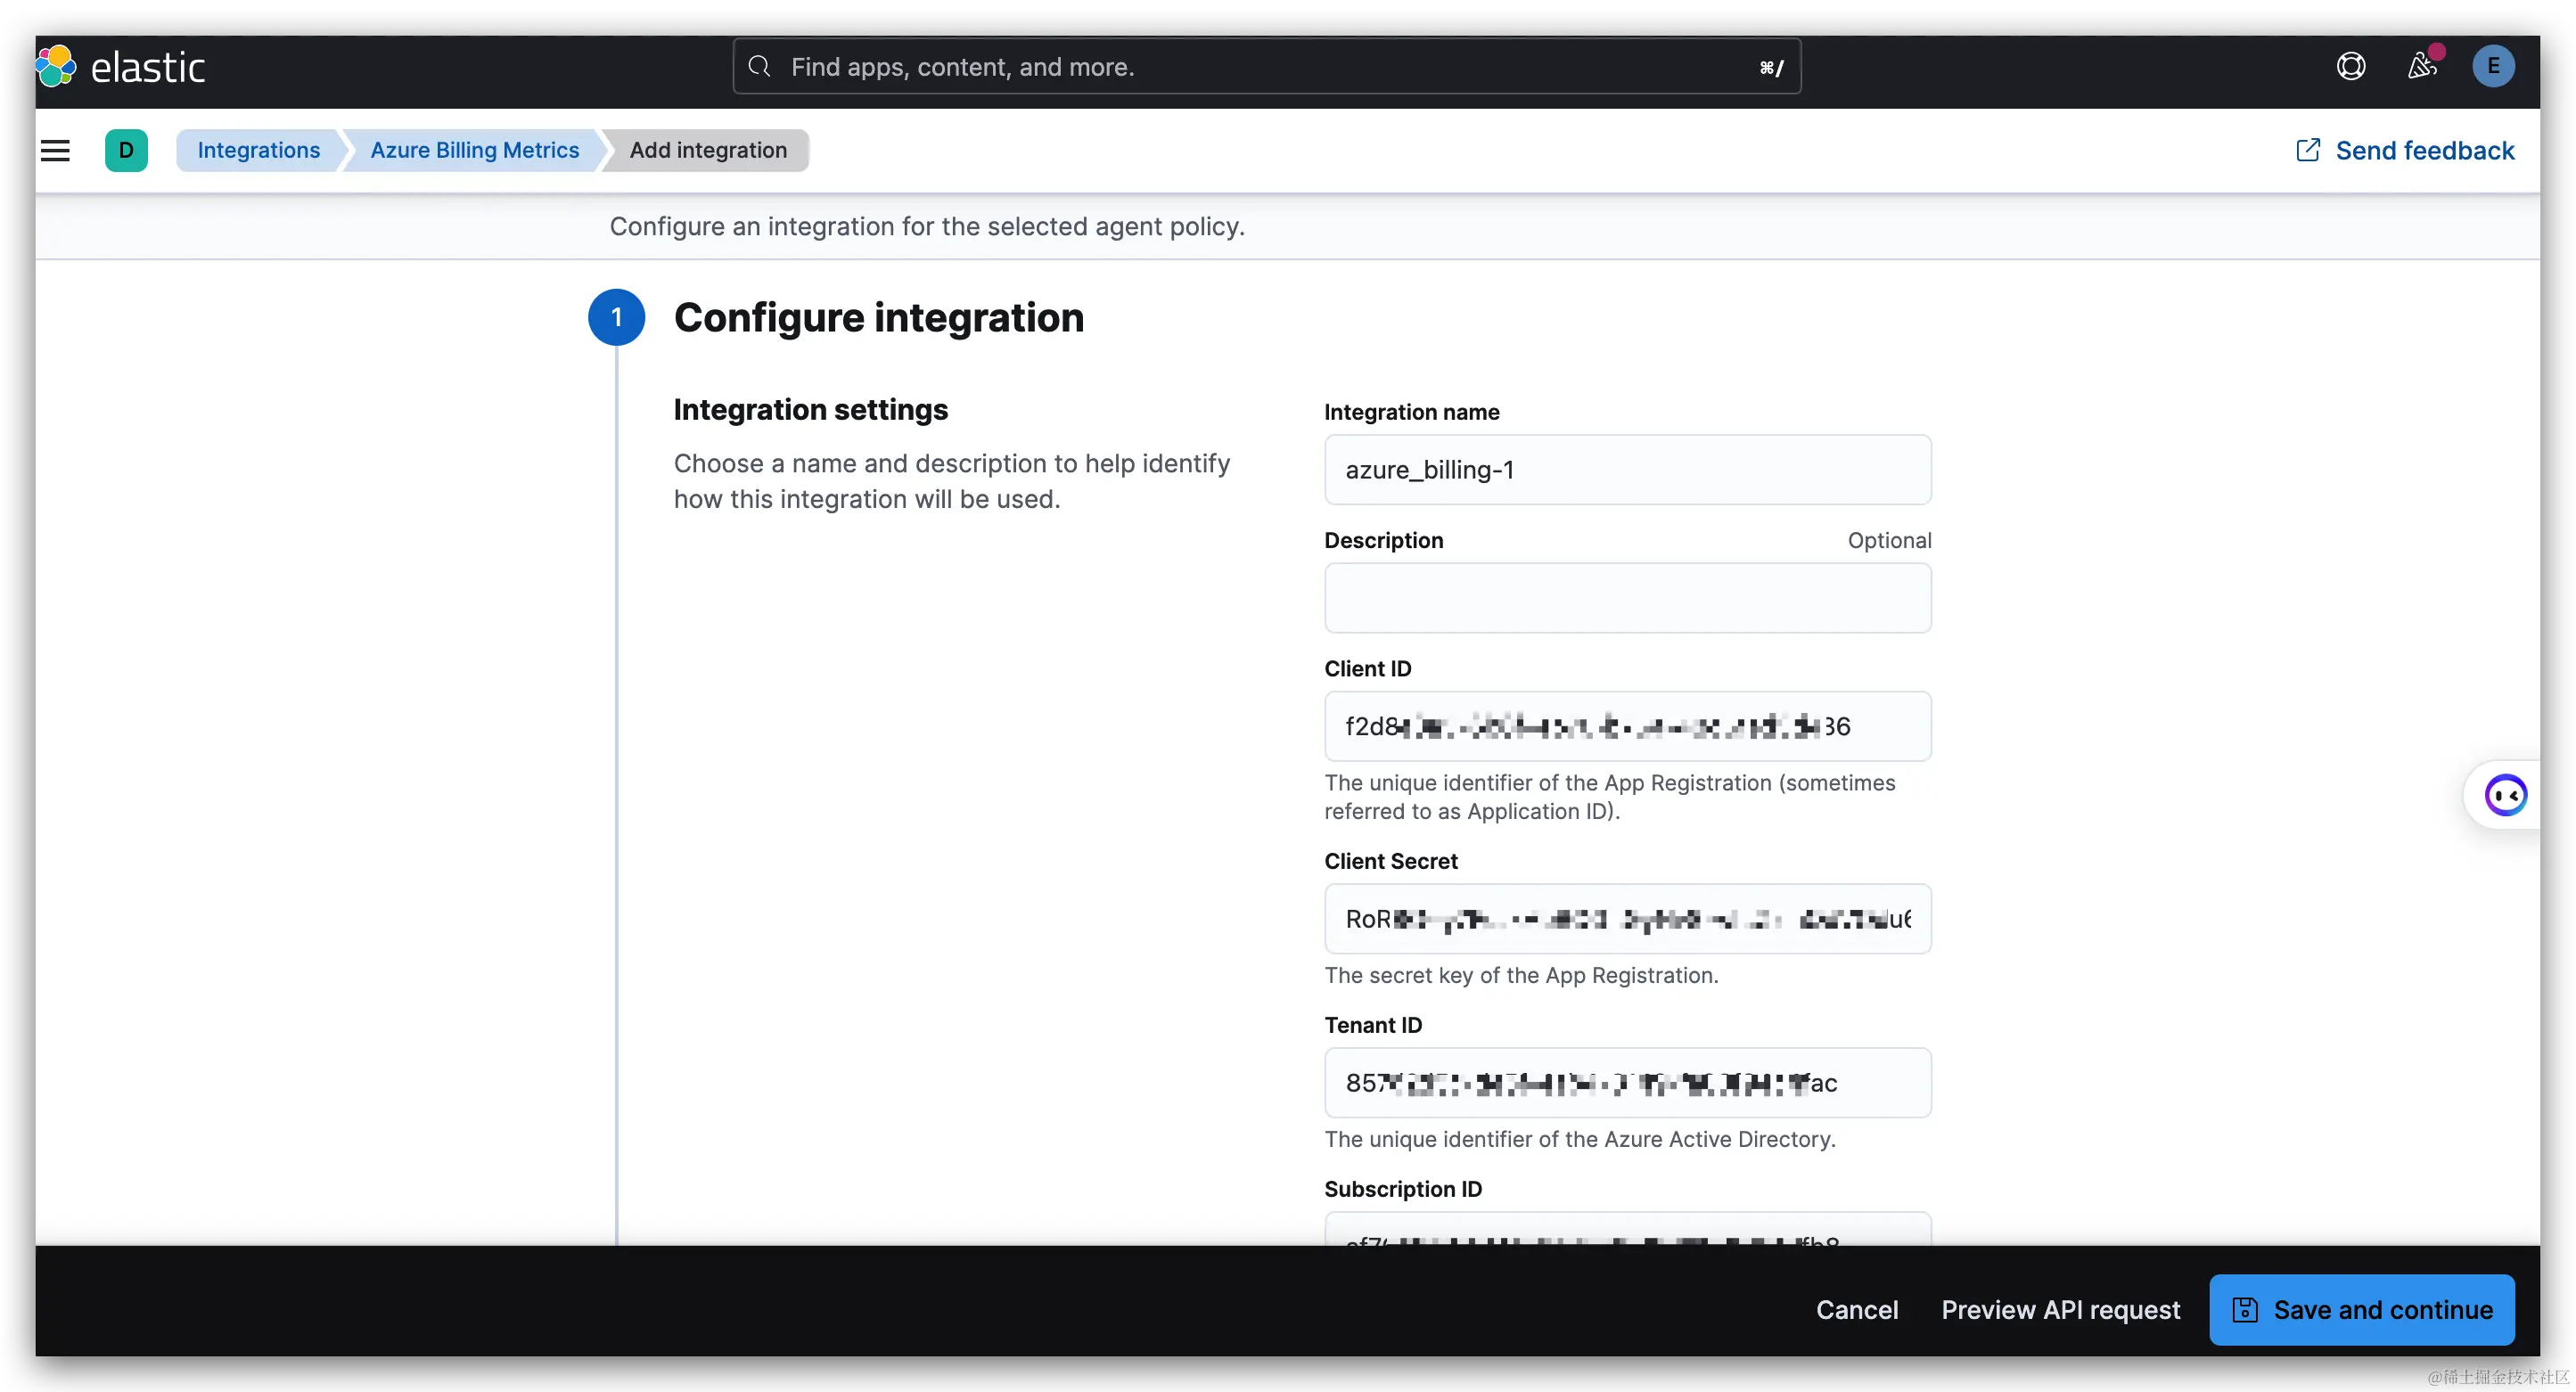Open the newsfeed notifications icon

pyautogui.click(x=2423, y=66)
